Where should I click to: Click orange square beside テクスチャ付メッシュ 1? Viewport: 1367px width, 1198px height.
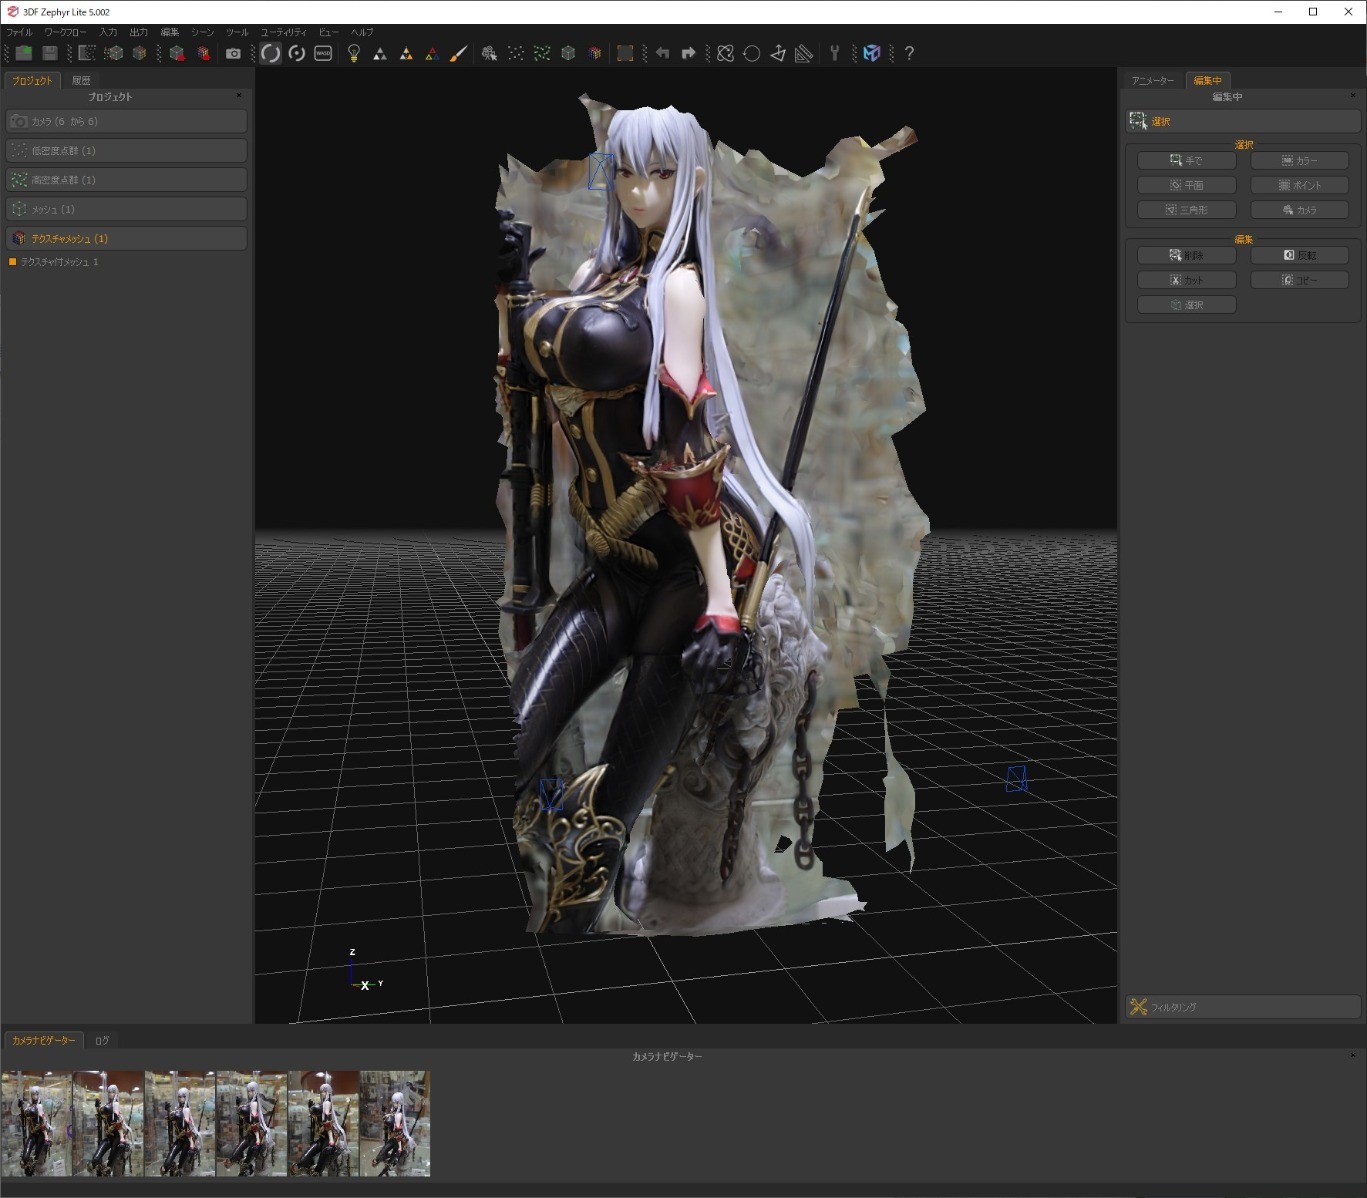12,262
